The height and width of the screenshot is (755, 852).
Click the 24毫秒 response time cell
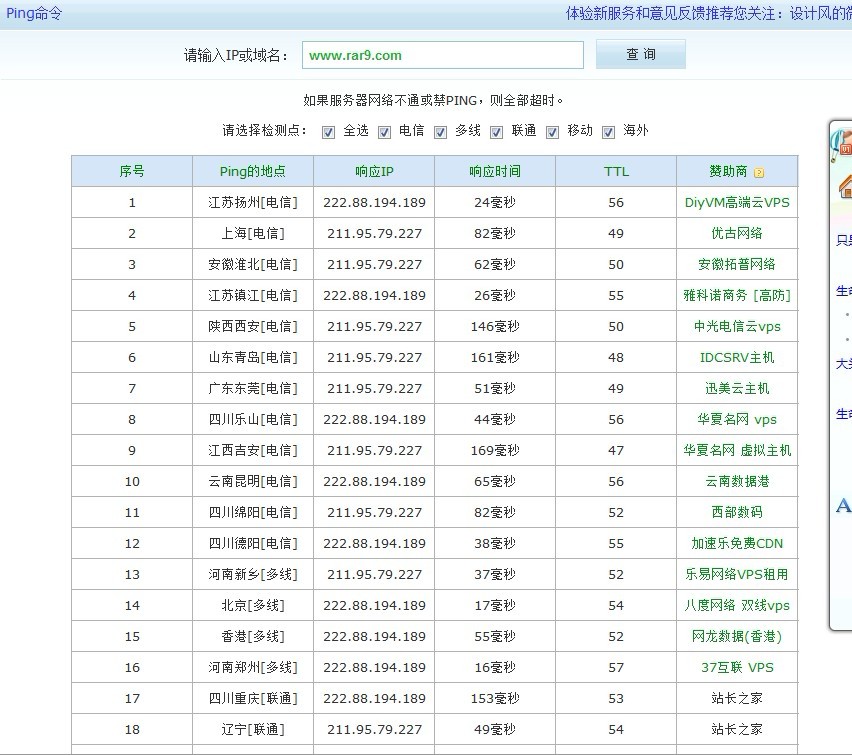coord(495,203)
